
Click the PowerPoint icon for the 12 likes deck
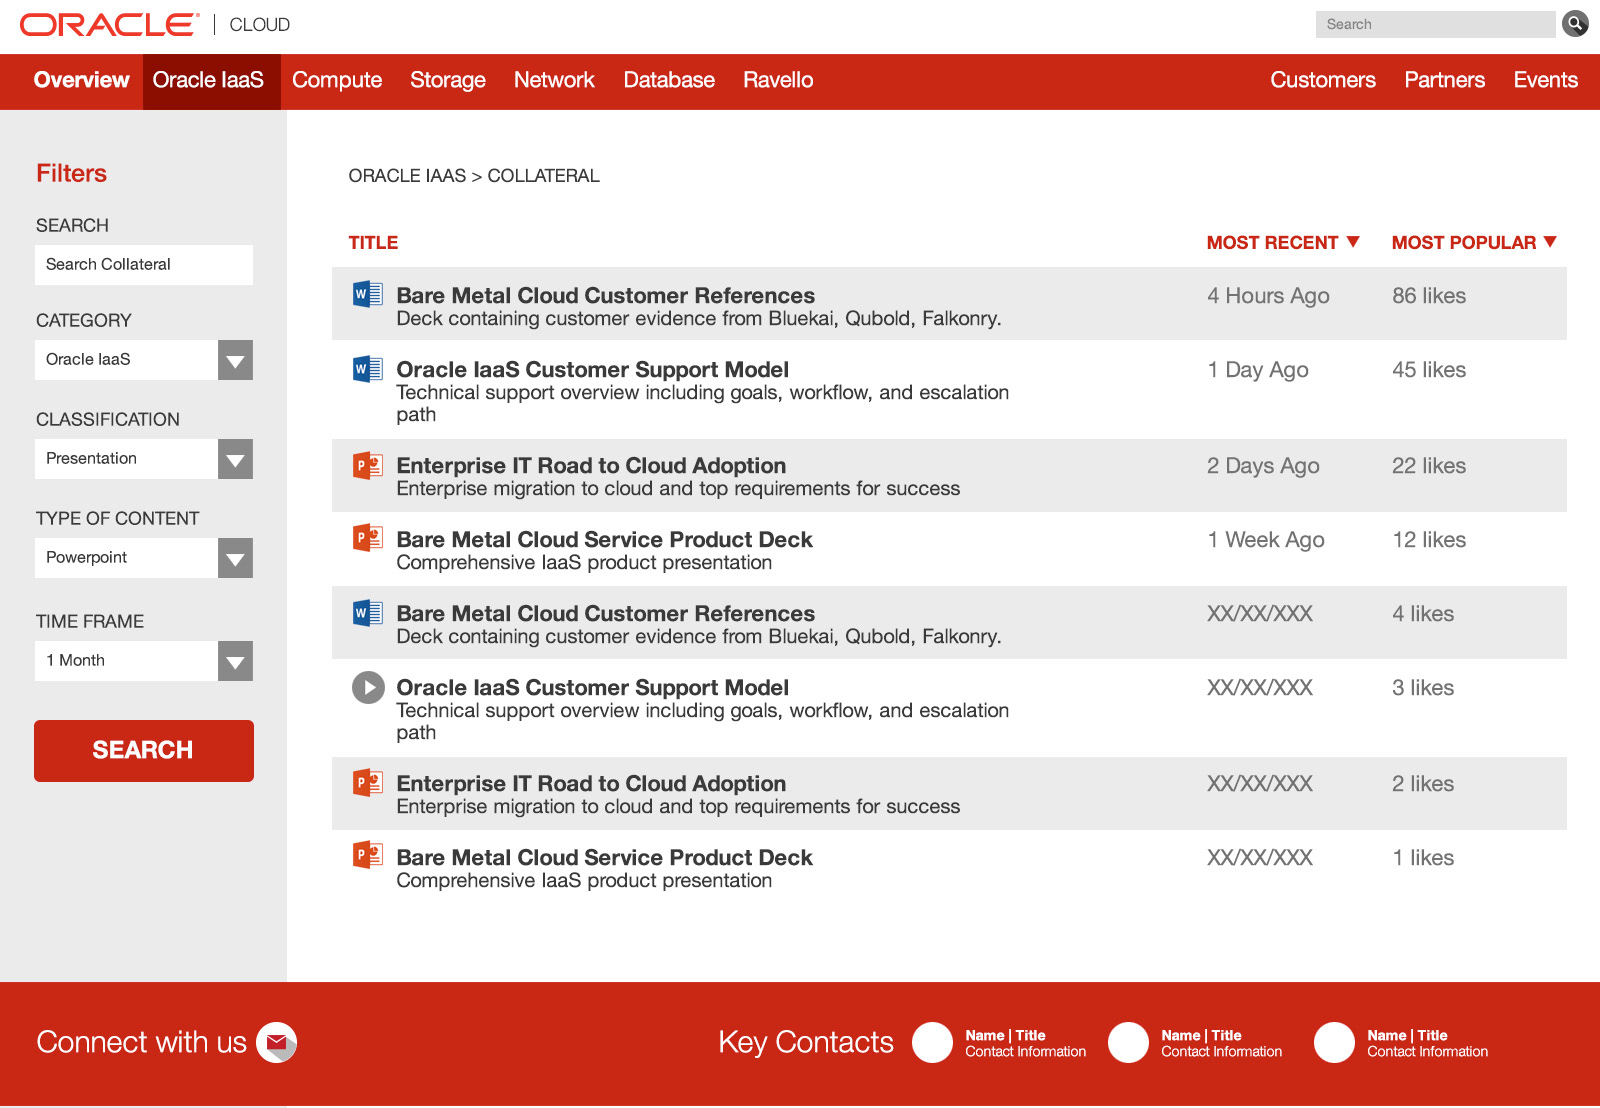[x=368, y=539]
